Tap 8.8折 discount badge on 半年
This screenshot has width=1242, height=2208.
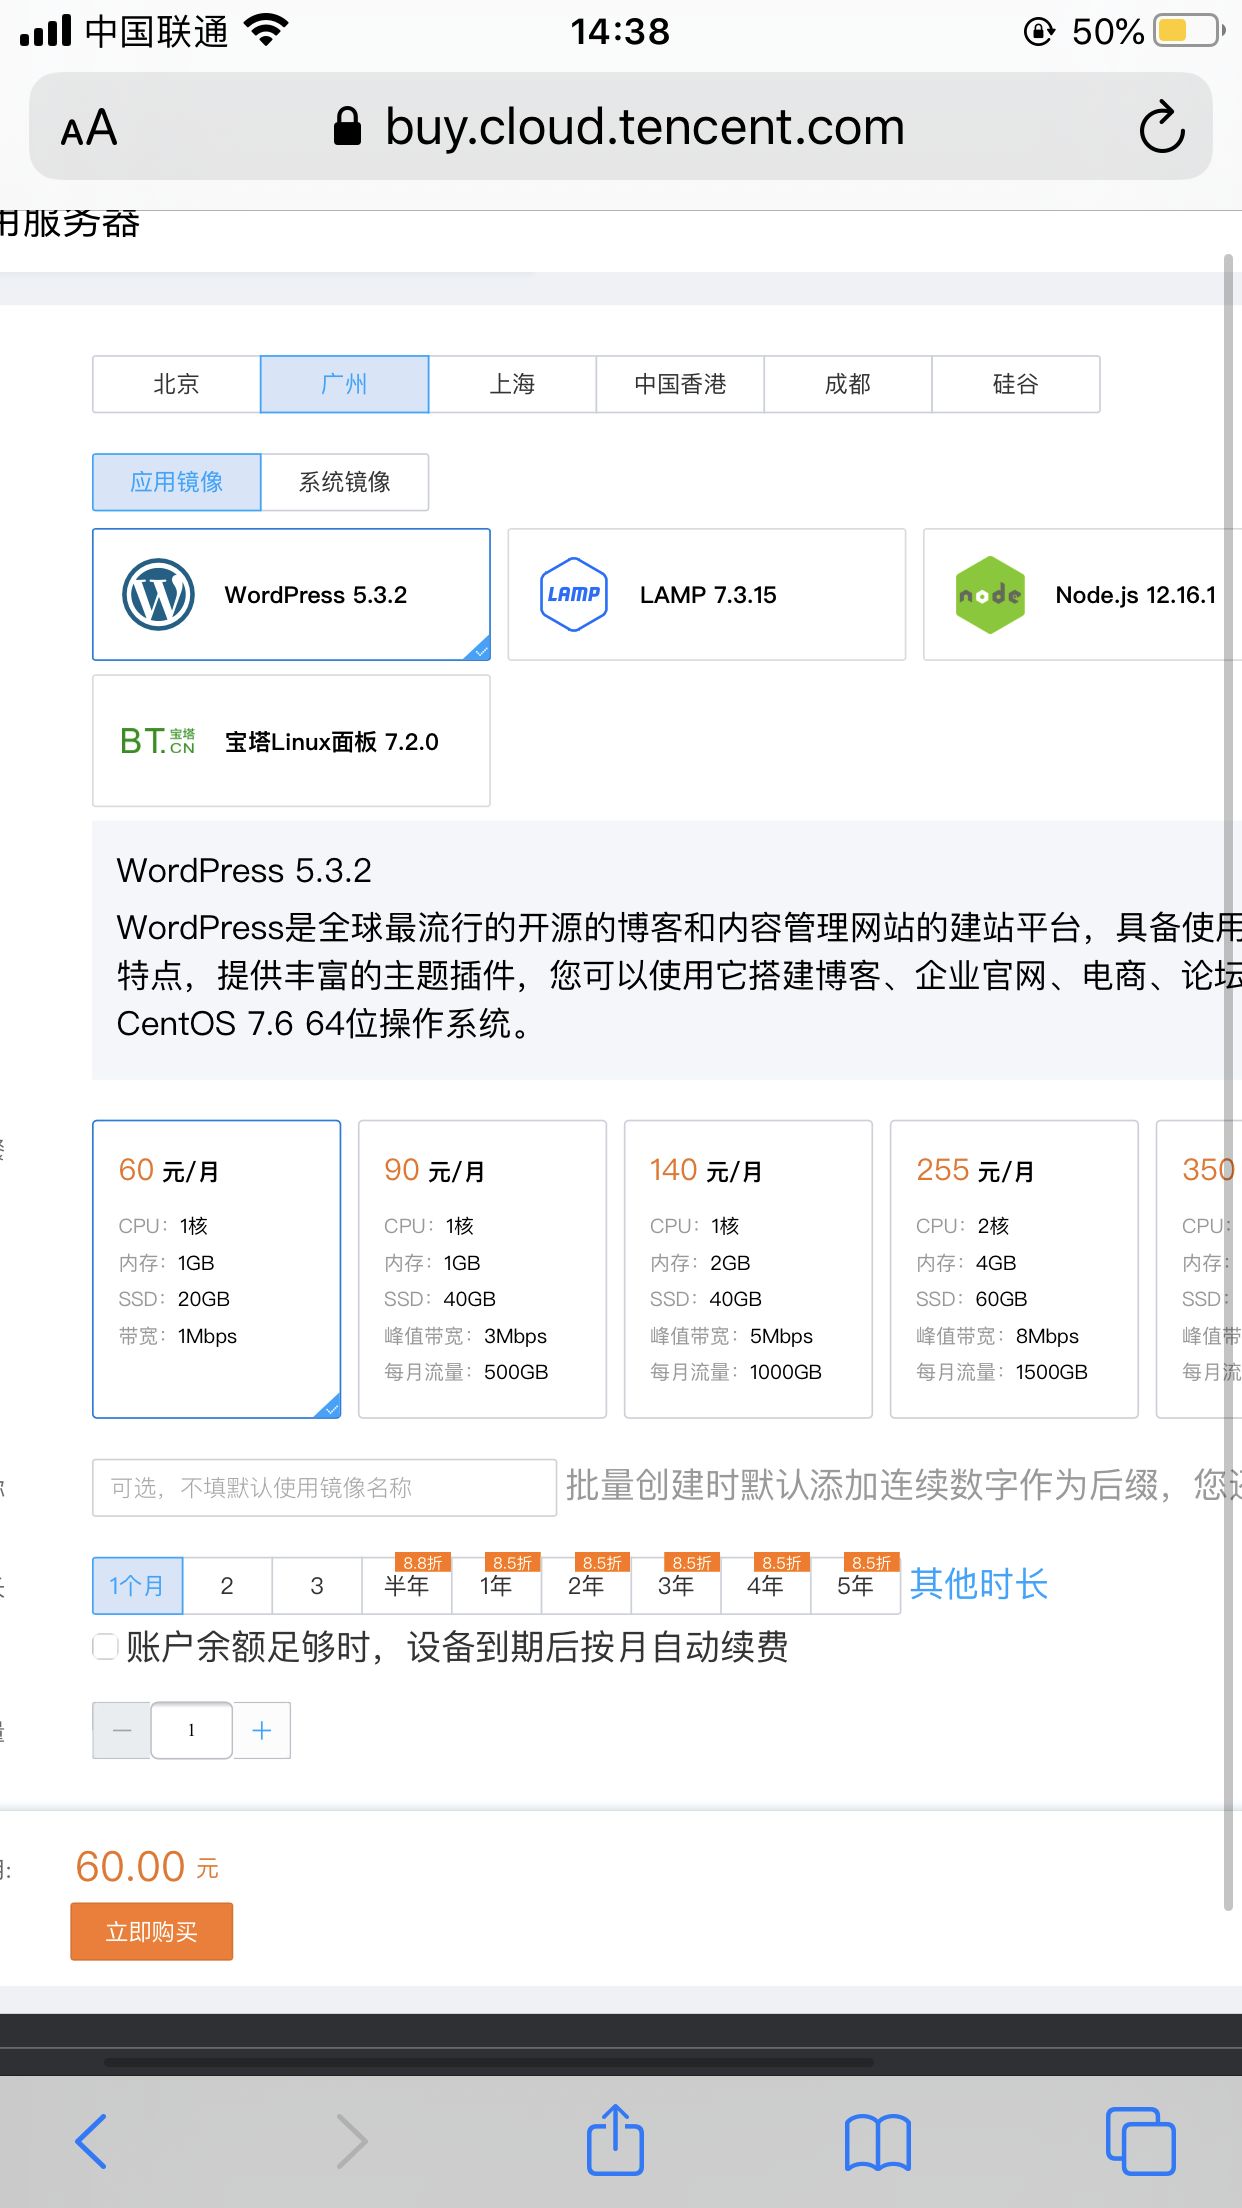422,1562
